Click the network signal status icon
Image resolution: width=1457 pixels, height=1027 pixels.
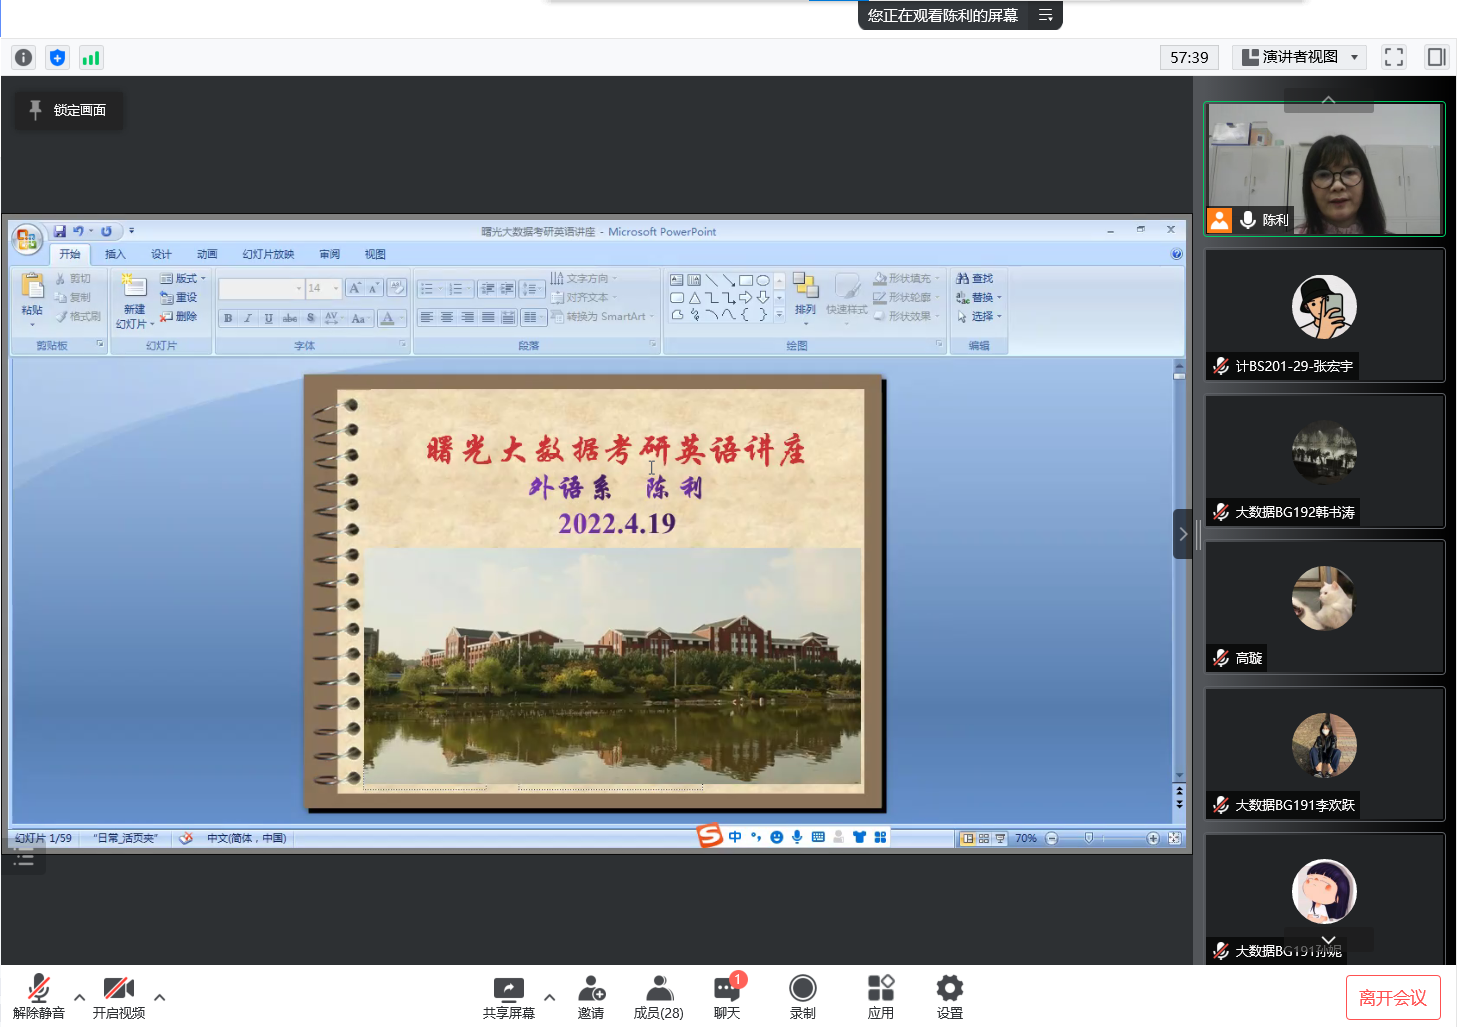pyautogui.click(x=91, y=58)
